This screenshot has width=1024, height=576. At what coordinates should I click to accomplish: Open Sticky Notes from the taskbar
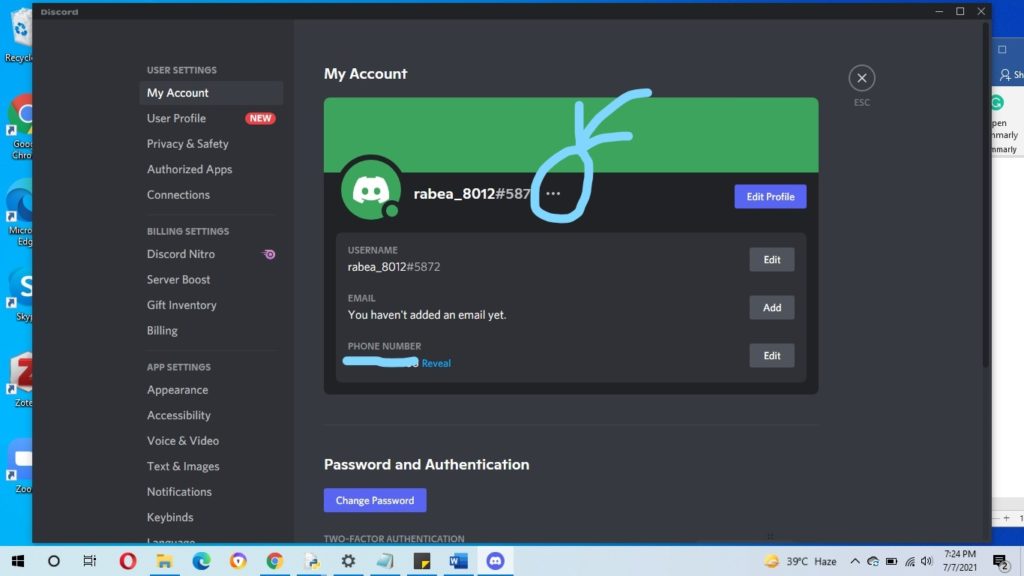(x=422, y=561)
